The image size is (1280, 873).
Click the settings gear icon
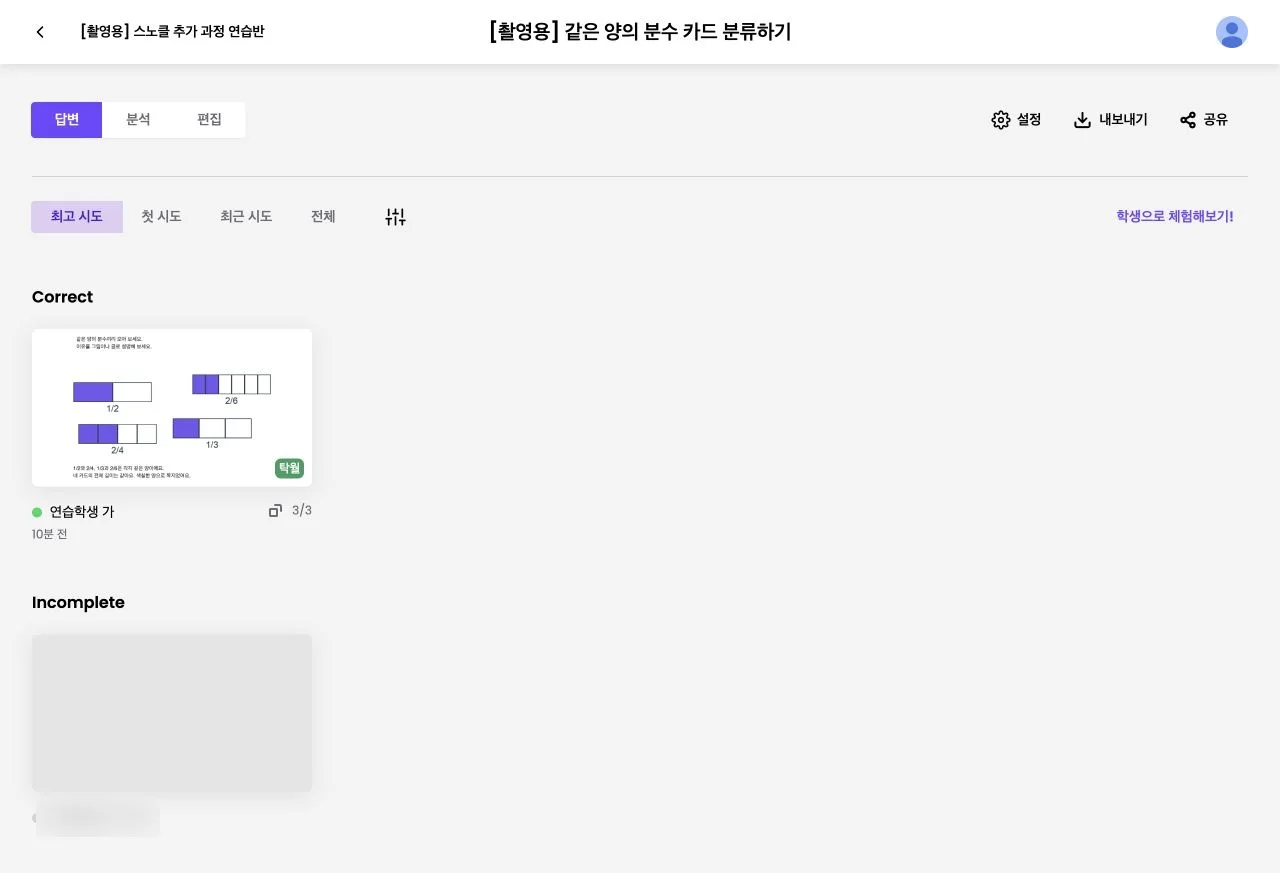(x=1001, y=120)
